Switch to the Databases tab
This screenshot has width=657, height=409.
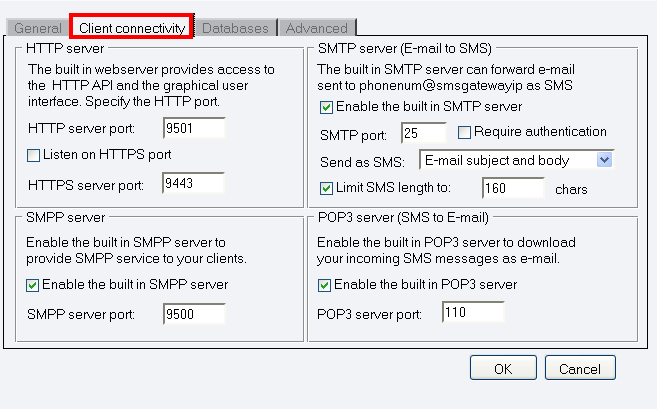tap(235, 28)
